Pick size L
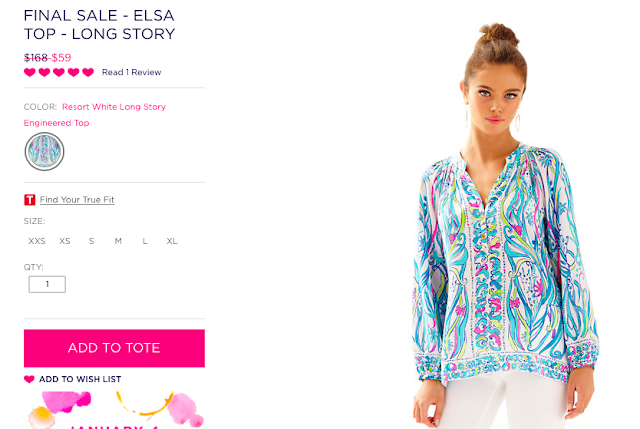The image size is (640, 429). pyautogui.click(x=145, y=241)
